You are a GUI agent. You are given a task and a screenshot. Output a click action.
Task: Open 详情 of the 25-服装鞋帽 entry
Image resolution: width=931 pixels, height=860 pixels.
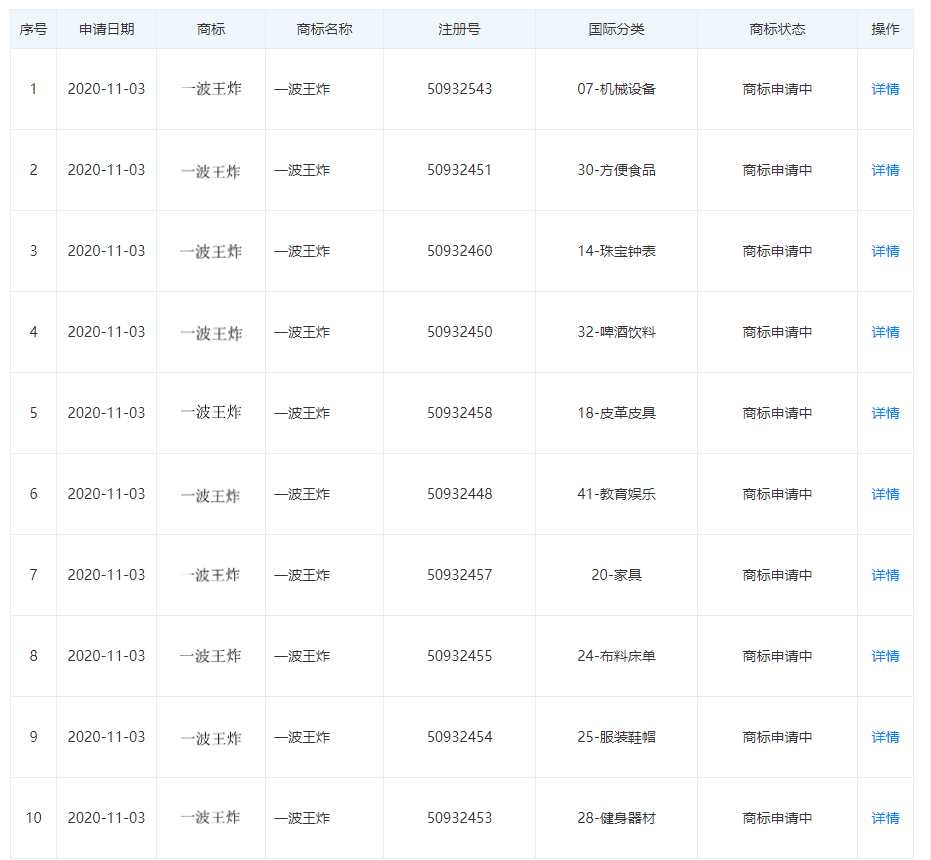885,737
